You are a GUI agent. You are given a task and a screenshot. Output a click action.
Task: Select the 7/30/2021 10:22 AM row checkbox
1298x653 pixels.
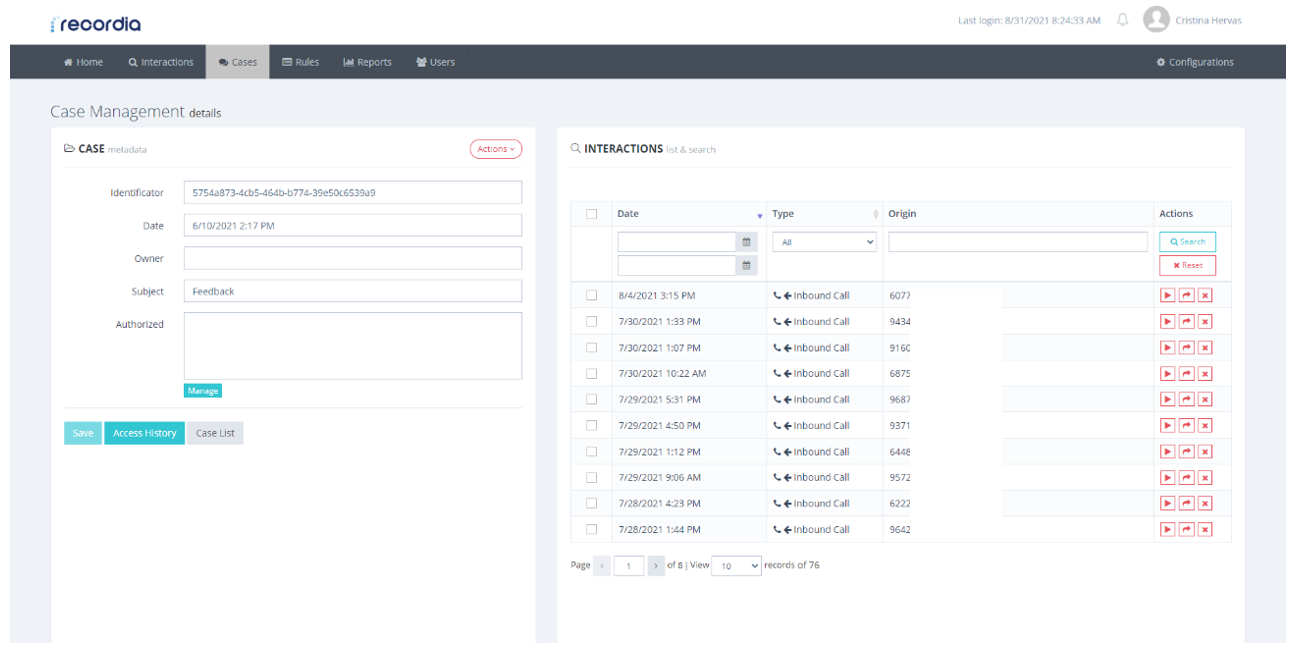click(x=591, y=374)
